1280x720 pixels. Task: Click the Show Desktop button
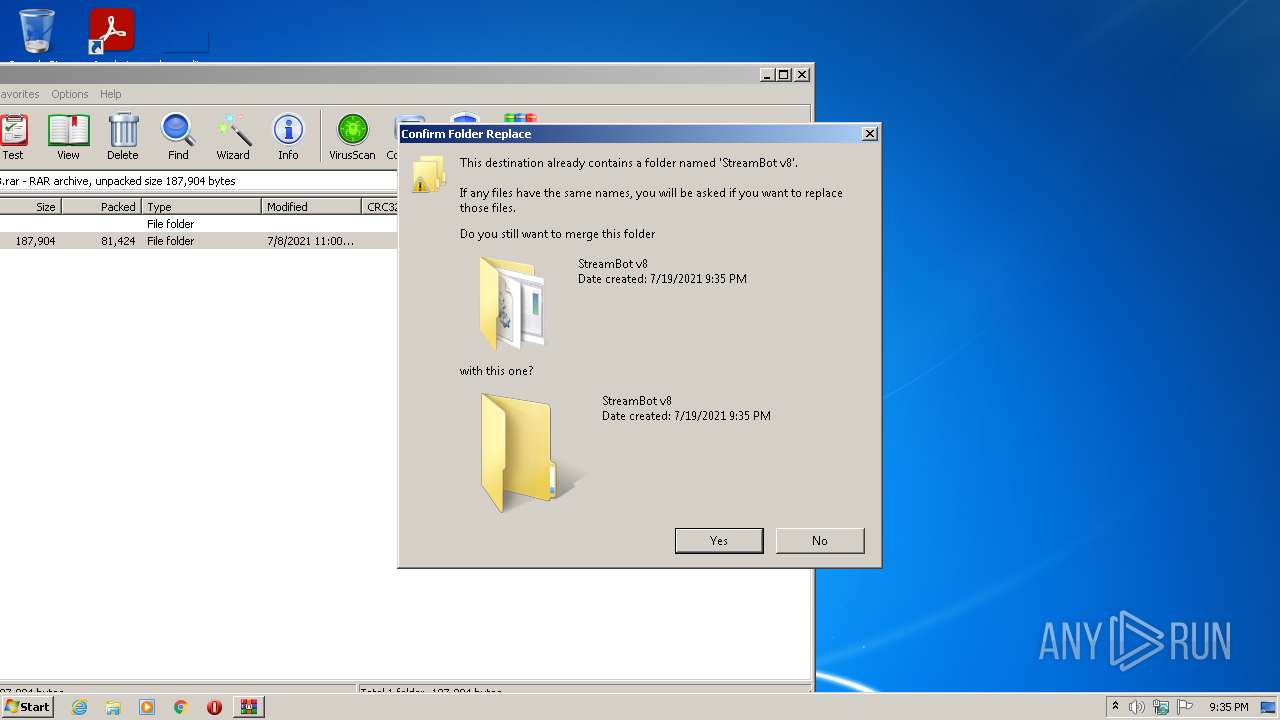click(x=1269, y=707)
